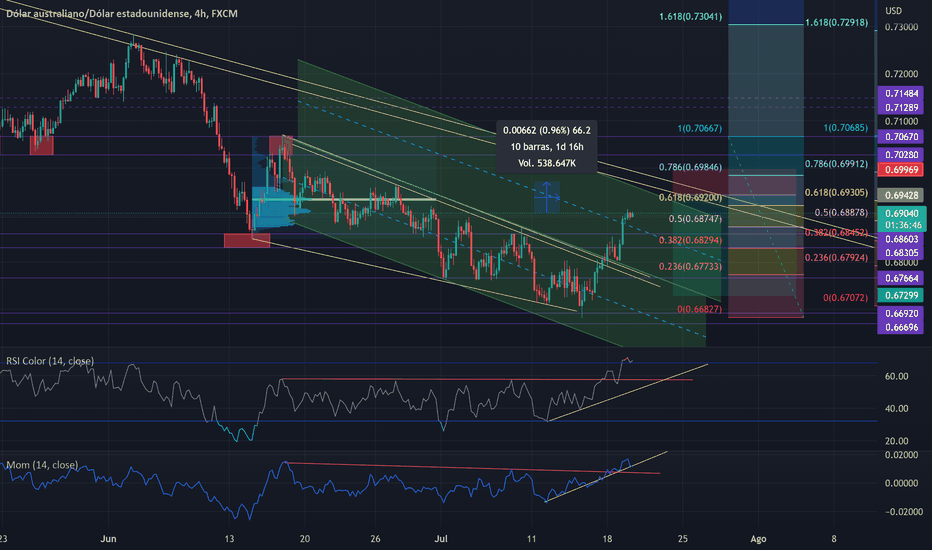
Task: Select the 0.786(0.69912) Fibonacci label
Action: pos(836,164)
